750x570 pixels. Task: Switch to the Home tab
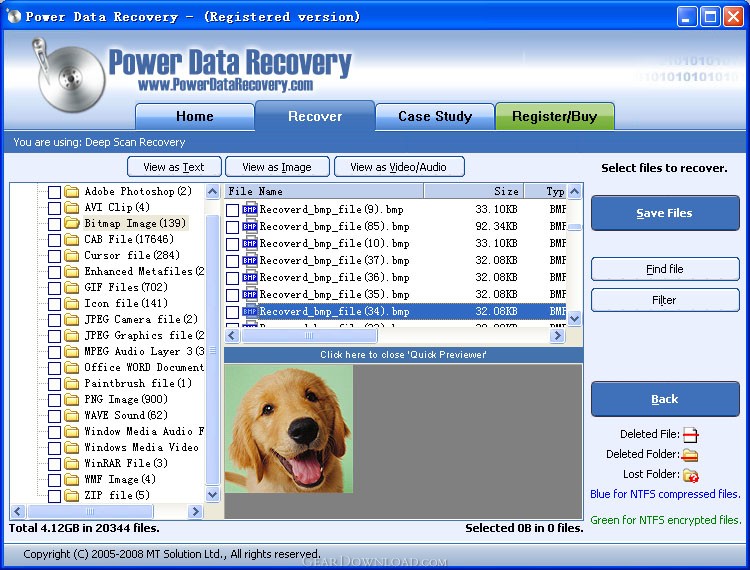(194, 117)
